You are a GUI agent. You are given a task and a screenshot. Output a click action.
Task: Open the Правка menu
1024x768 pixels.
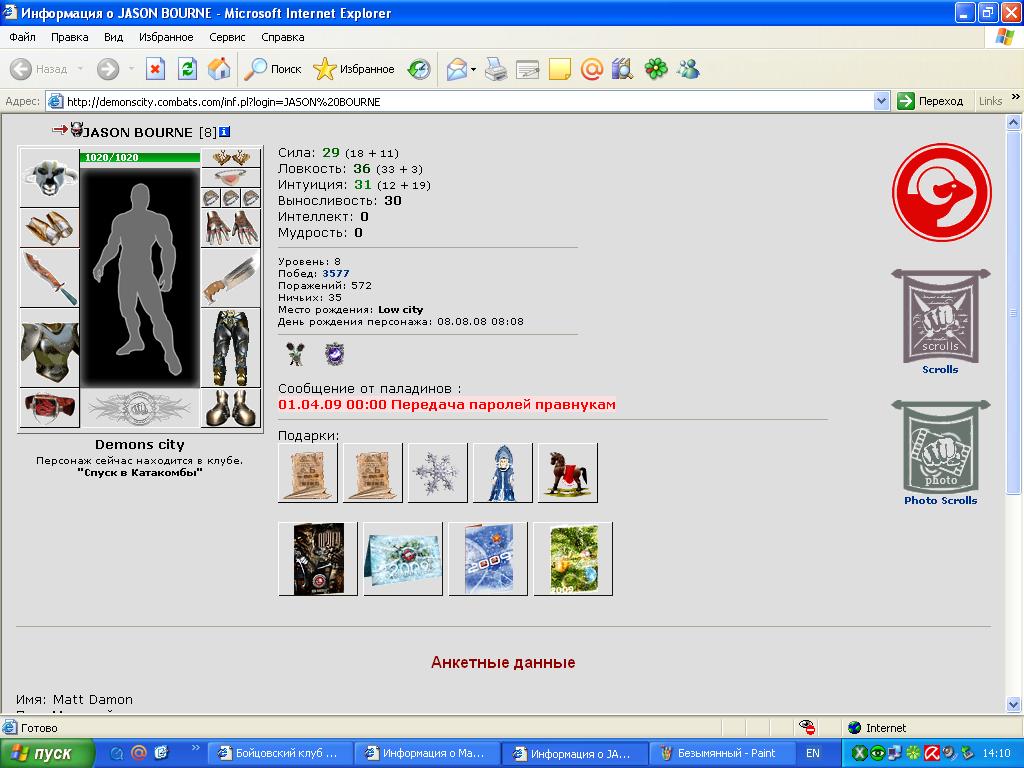[69, 37]
